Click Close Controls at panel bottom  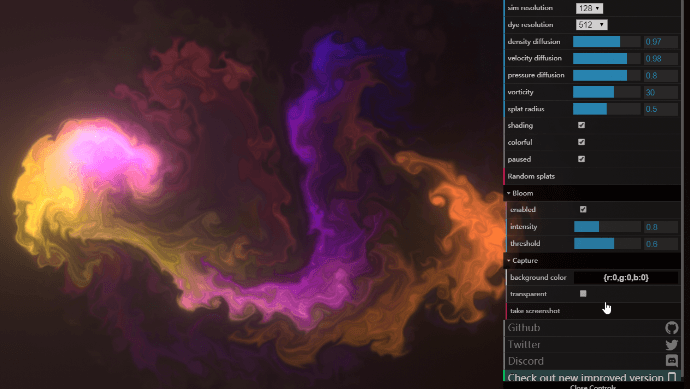592,386
